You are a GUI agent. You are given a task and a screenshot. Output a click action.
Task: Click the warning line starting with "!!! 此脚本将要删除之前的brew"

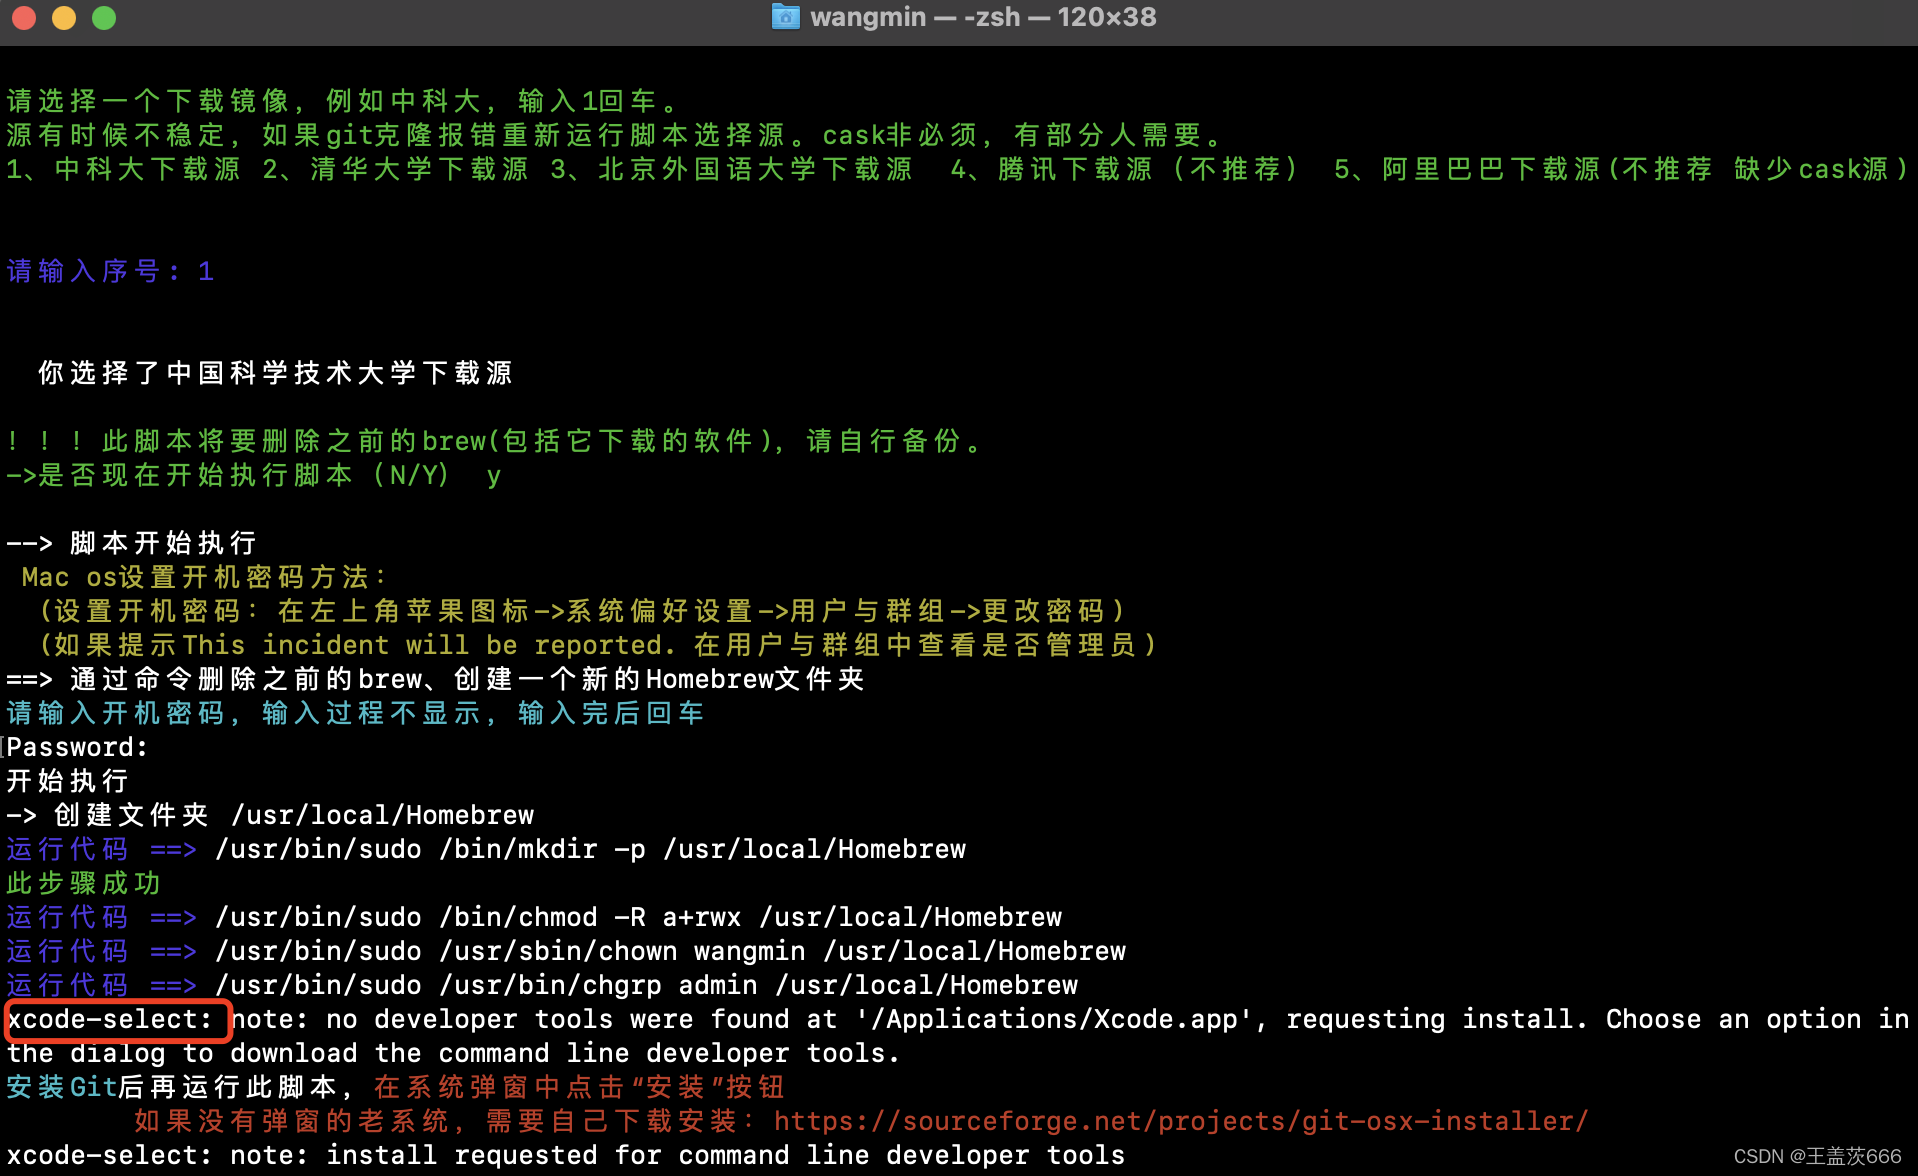(494, 441)
